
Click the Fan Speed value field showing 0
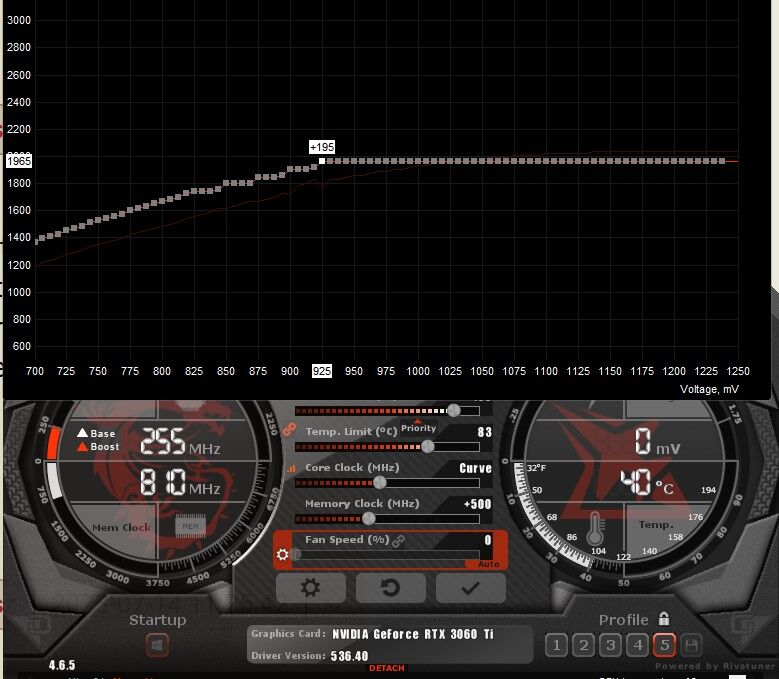click(488, 540)
